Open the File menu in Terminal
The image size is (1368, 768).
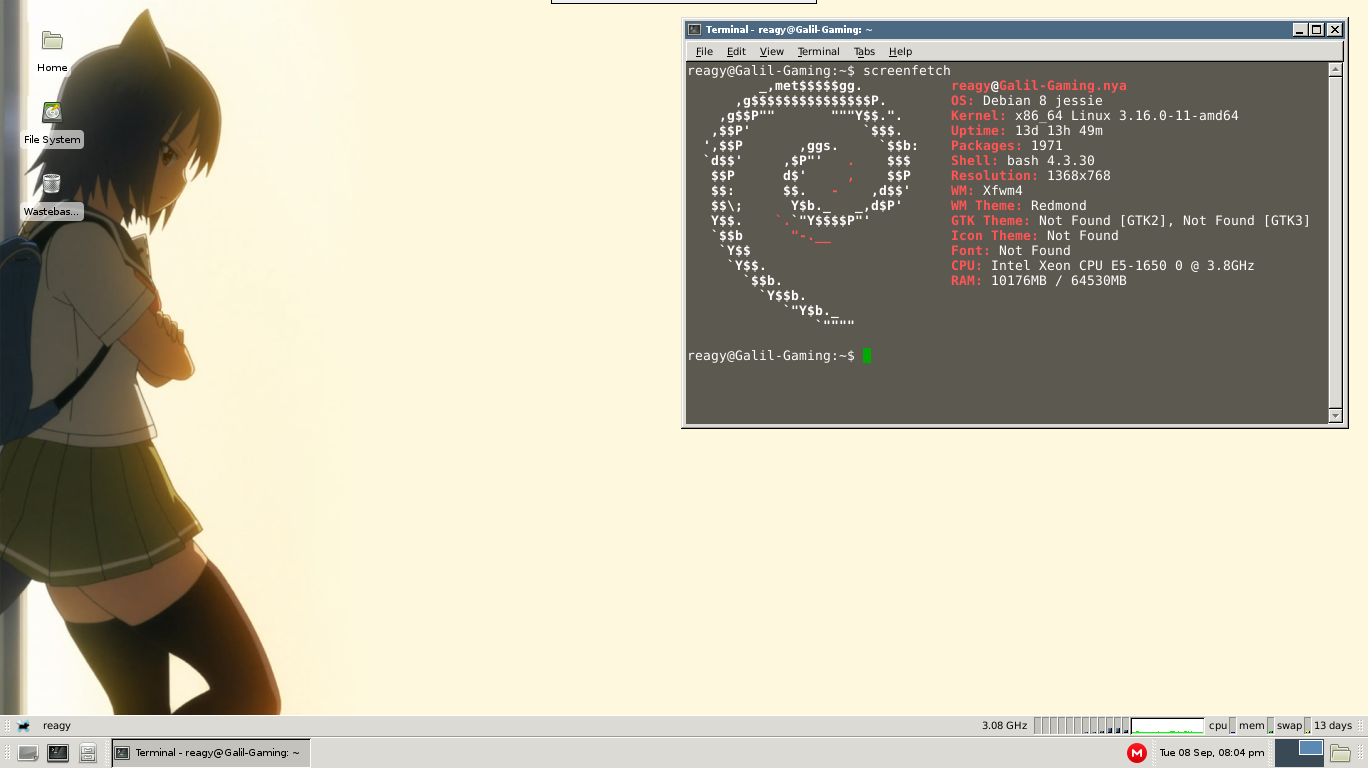pyautogui.click(x=704, y=51)
